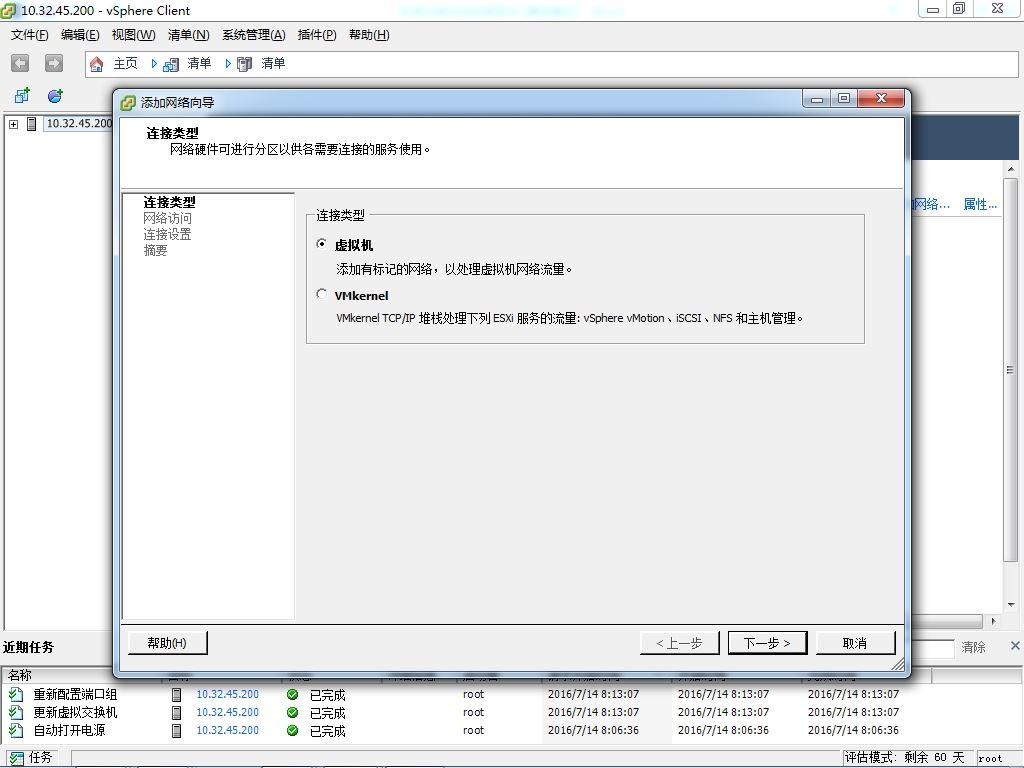Viewport: 1024px width, 768px height.
Task: Expand dropdown arrow after 主页 in breadcrumb
Action: click(154, 64)
